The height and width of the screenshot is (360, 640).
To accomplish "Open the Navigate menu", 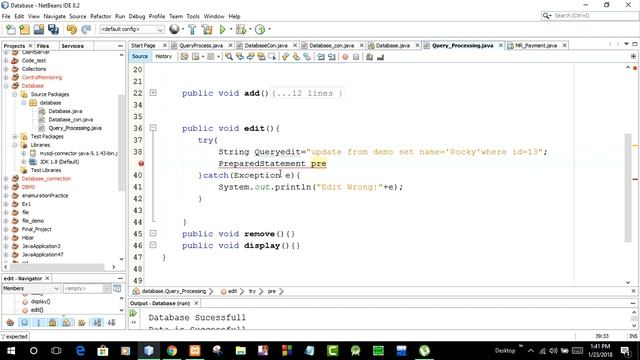I will pyautogui.click(x=54, y=16).
